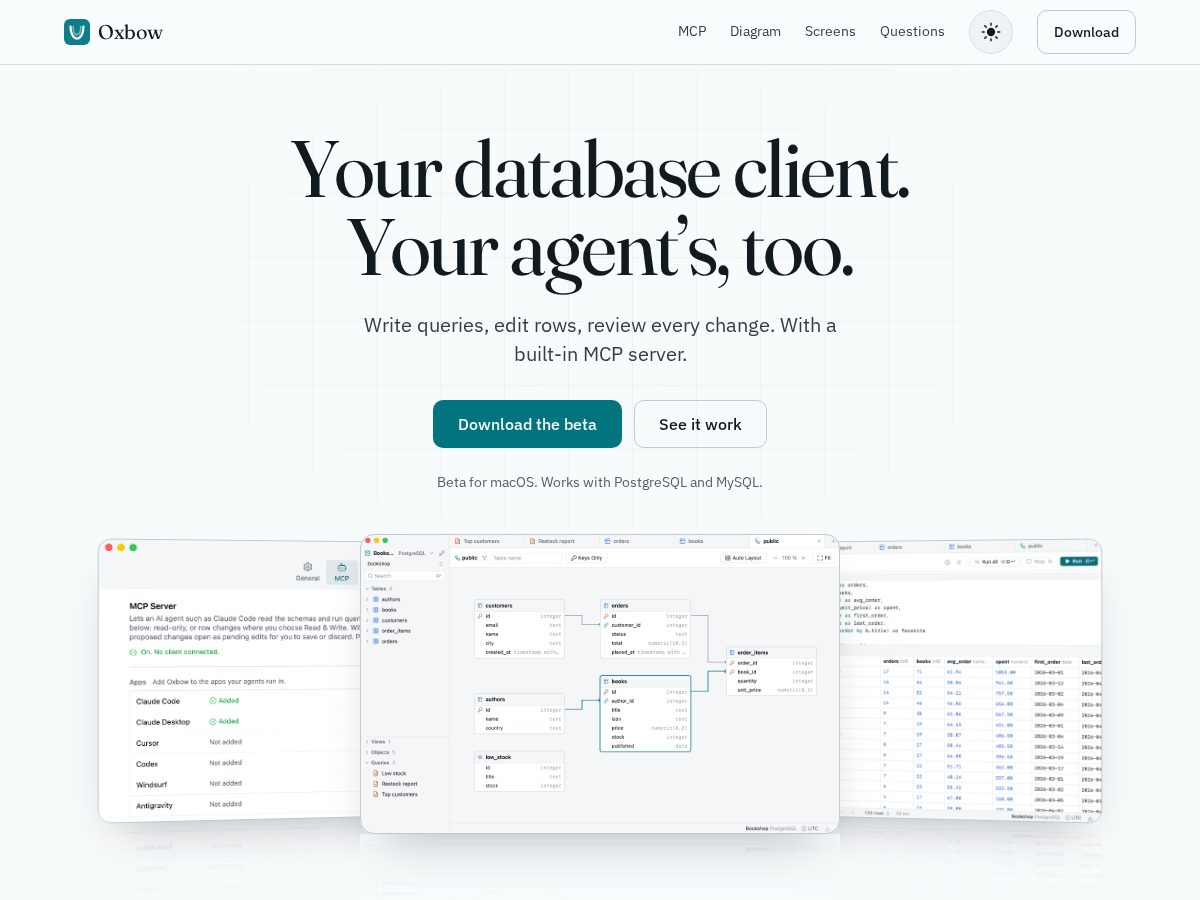
Task: Toggle the light/dark theme sun button
Action: click(991, 32)
